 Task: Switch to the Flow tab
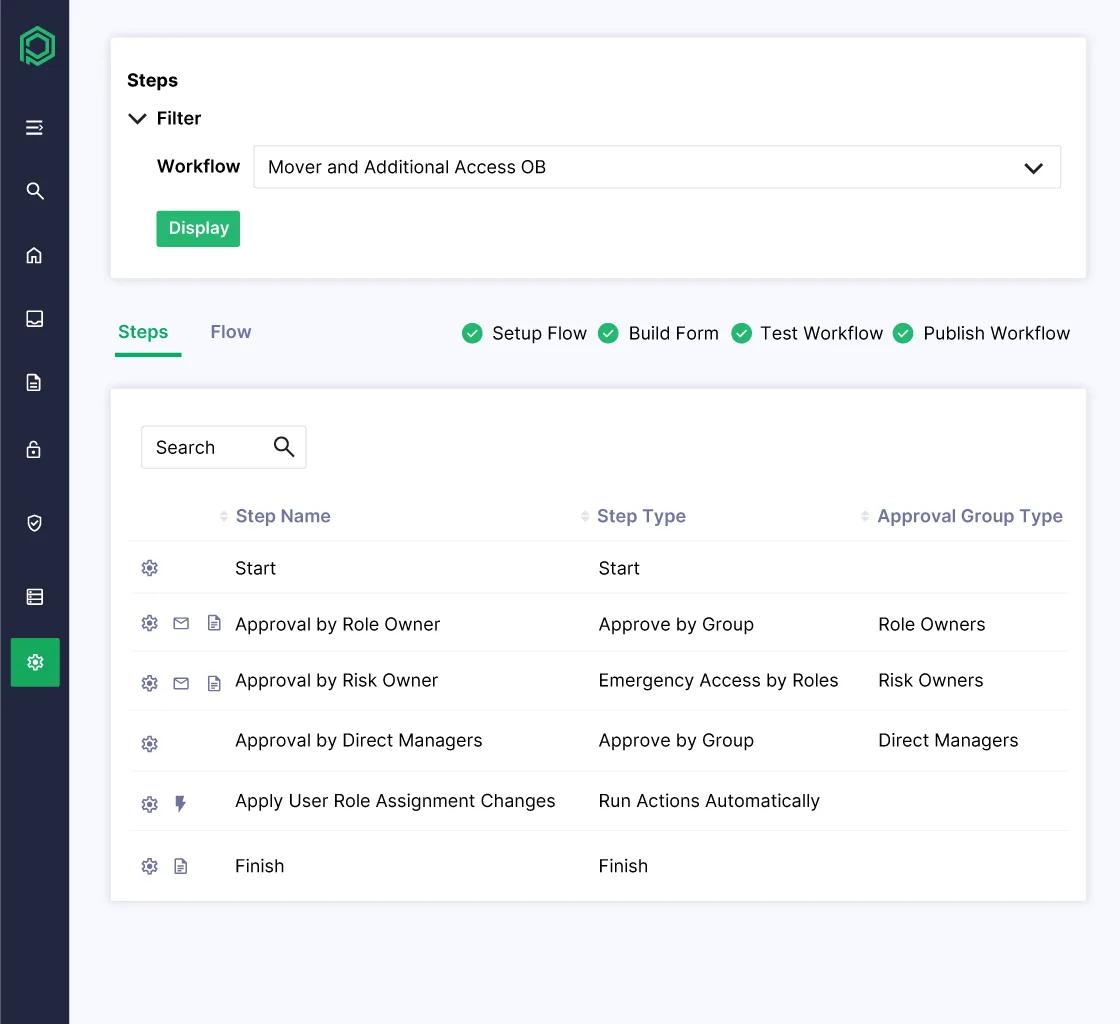pyautogui.click(x=230, y=331)
